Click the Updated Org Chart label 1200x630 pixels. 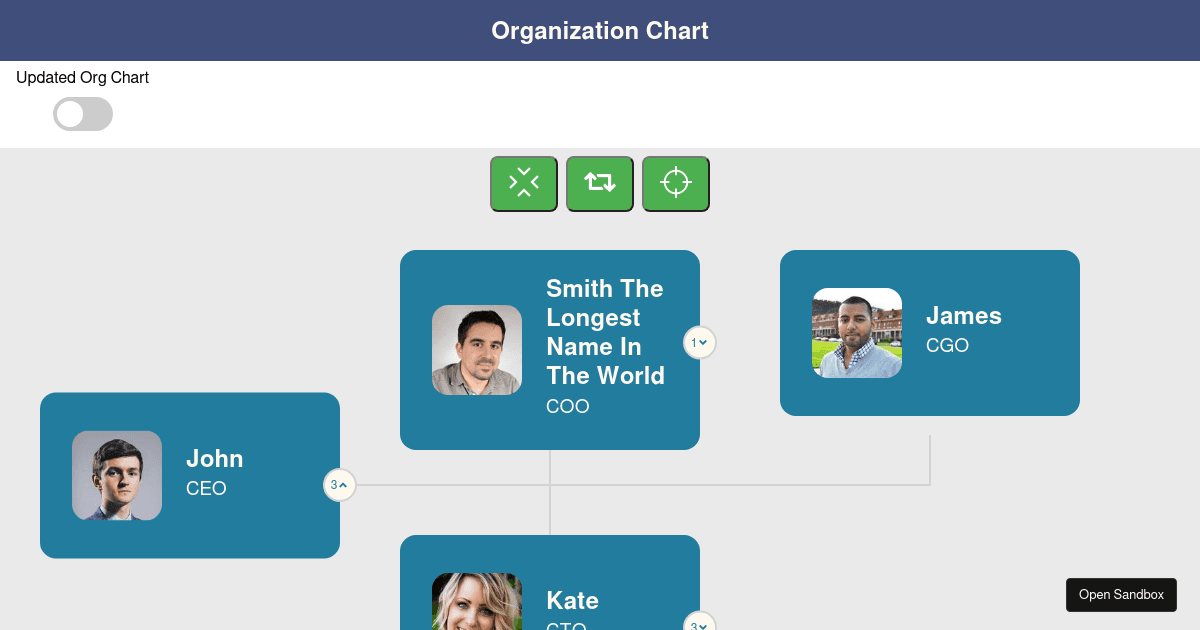[82, 77]
